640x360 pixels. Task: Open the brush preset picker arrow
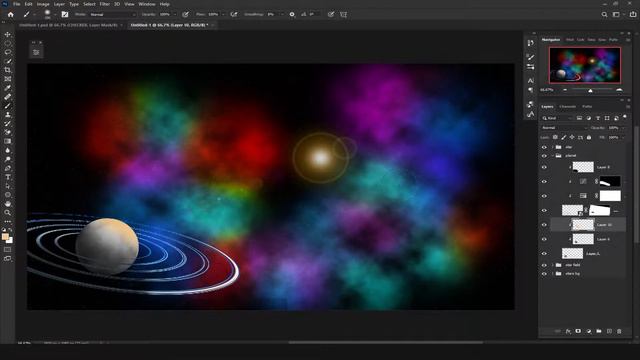click(x=55, y=14)
